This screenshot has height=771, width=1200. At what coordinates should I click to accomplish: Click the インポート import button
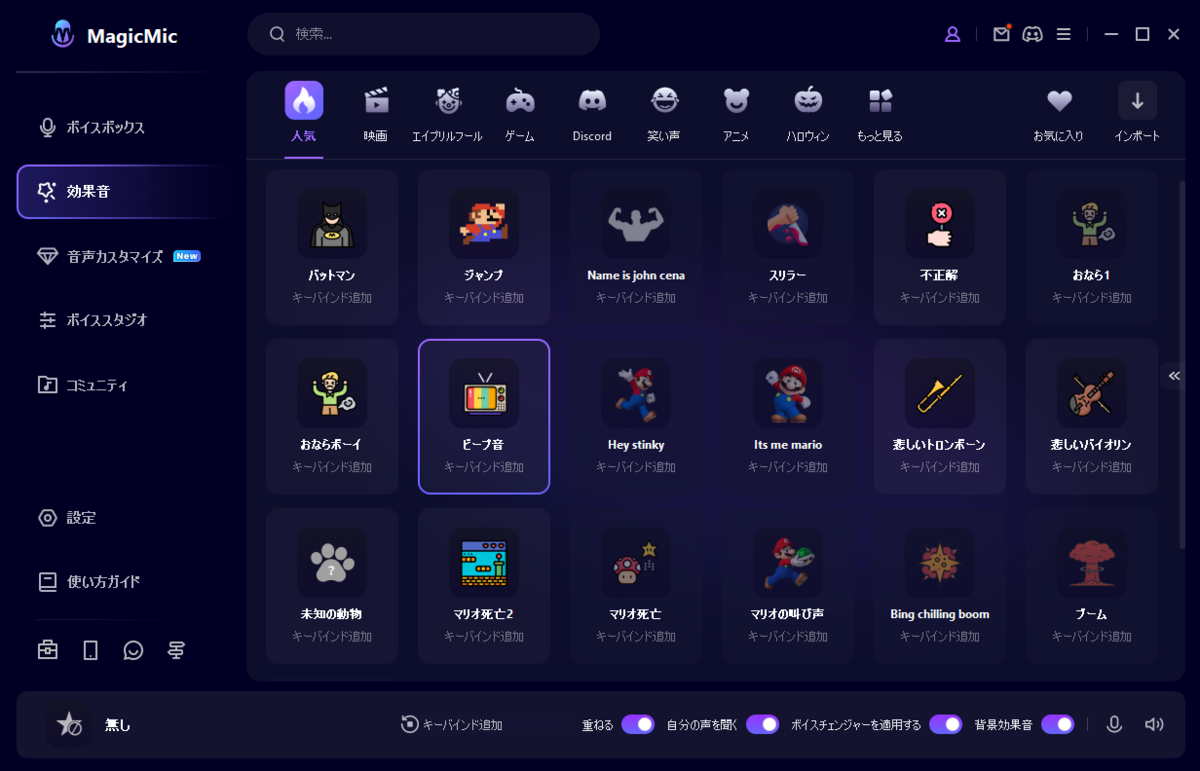coord(1137,113)
